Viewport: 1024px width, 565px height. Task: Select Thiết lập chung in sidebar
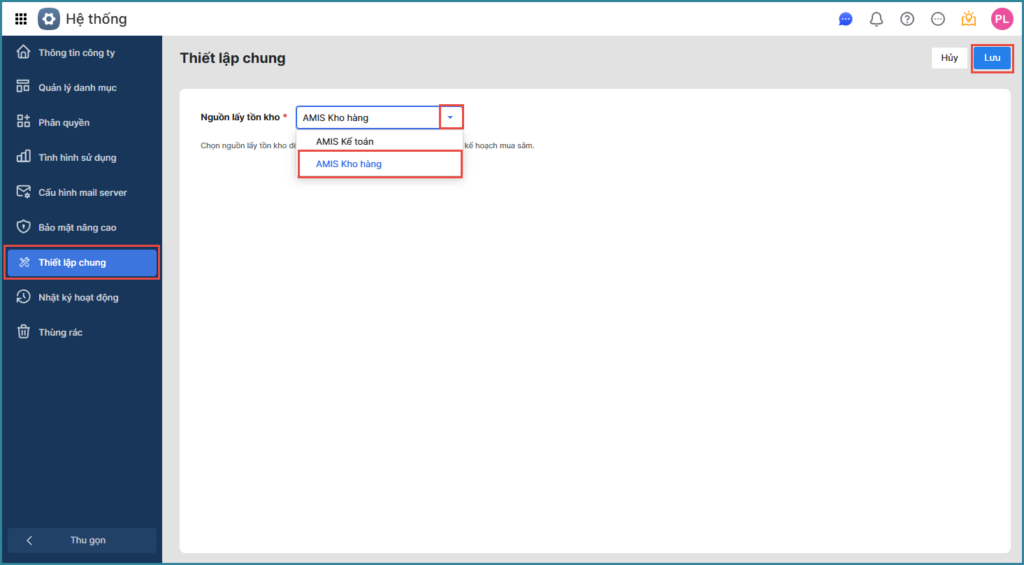coord(82,262)
